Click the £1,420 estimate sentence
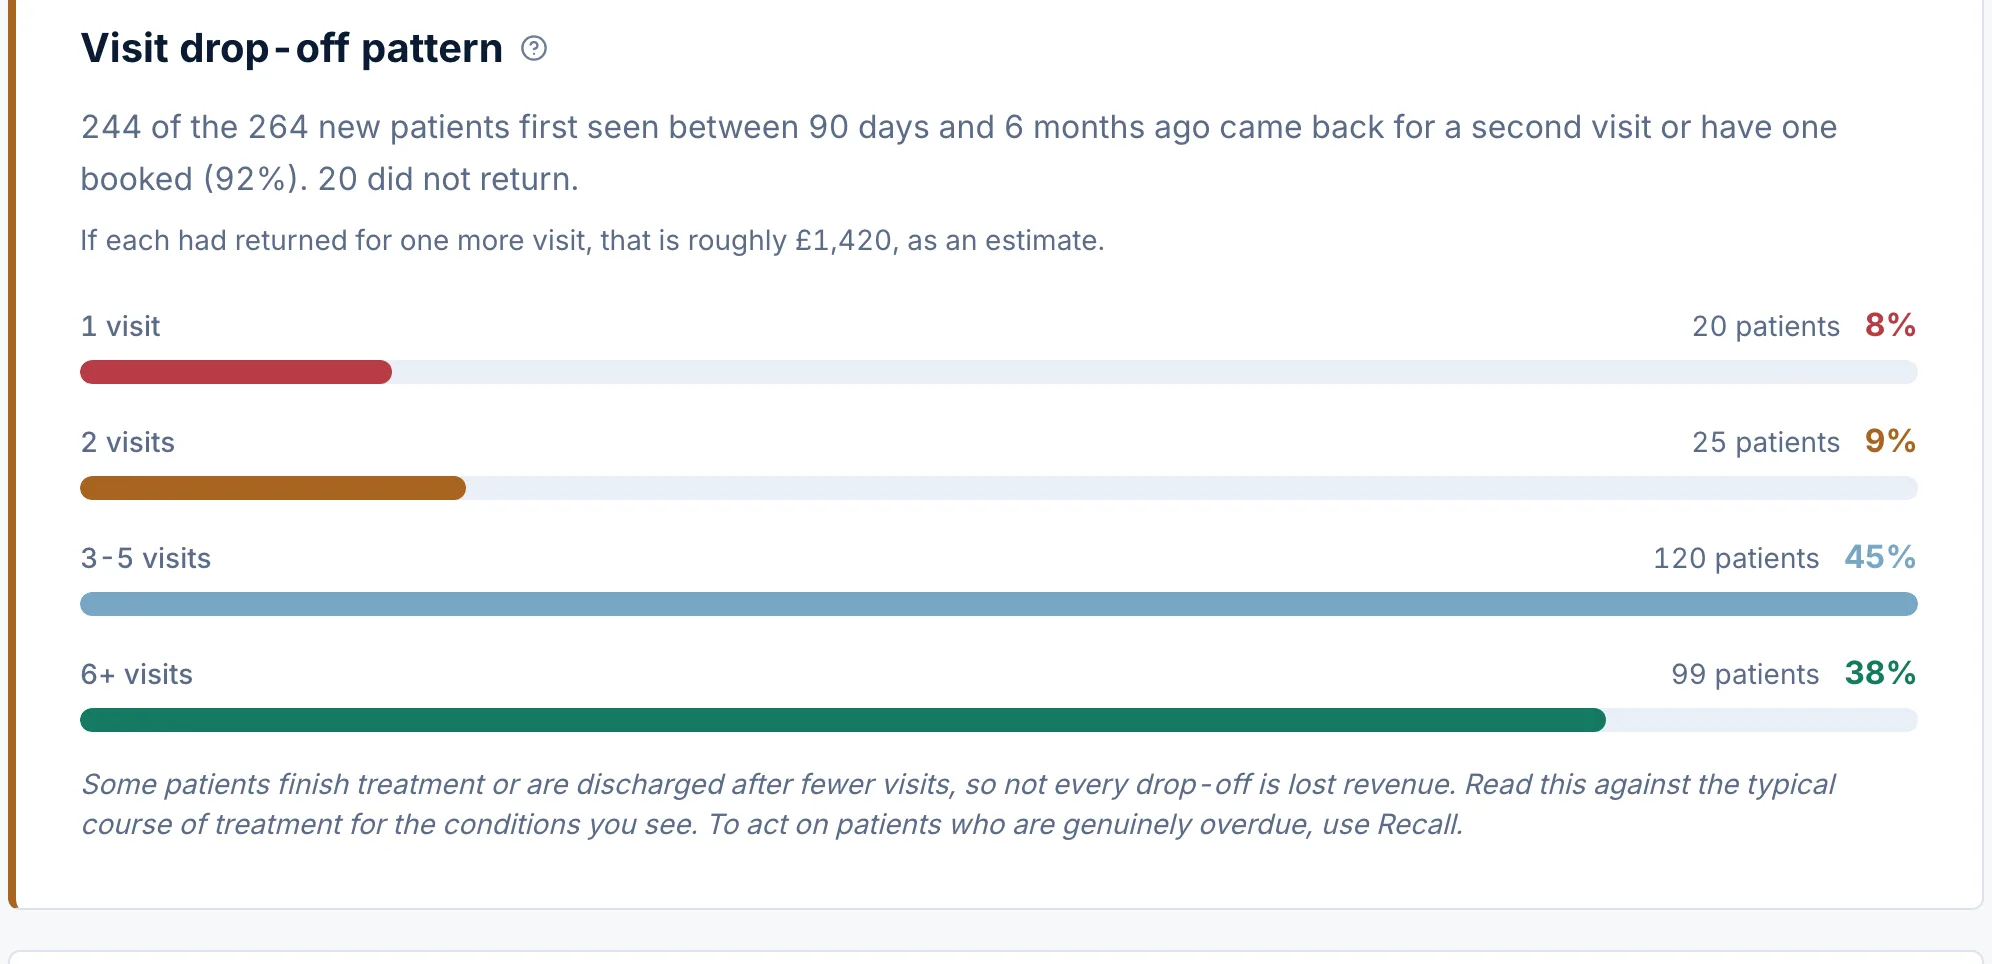The width and height of the screenshot is (1992, 964). pyautogui.click(x=592, y=240)
